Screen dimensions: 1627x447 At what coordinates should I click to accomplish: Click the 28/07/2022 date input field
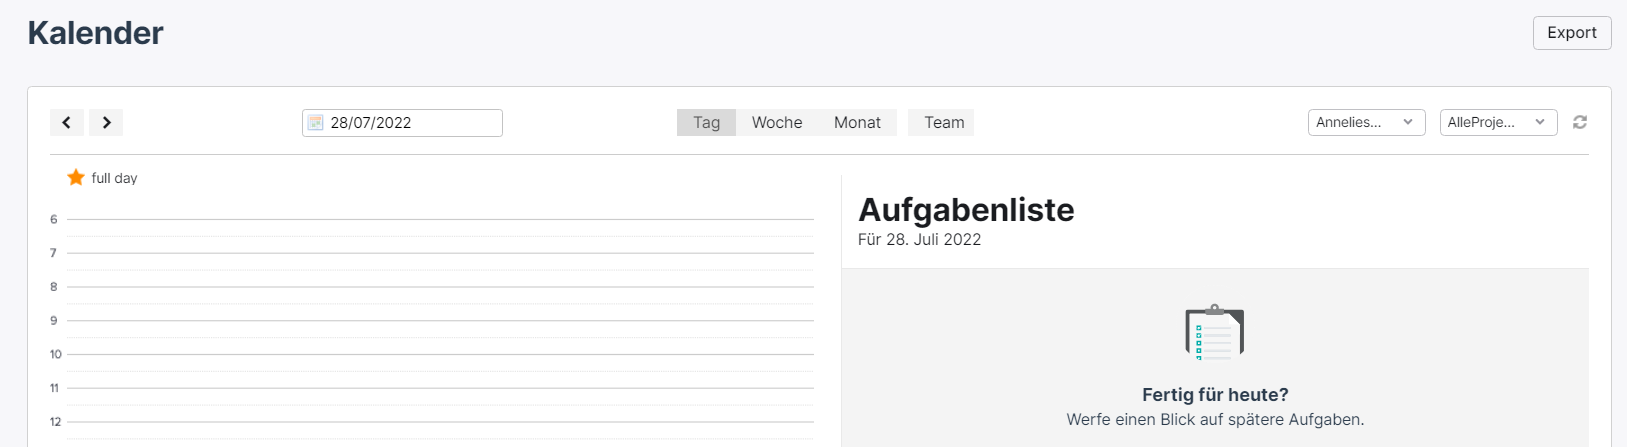tap(402, 123)
